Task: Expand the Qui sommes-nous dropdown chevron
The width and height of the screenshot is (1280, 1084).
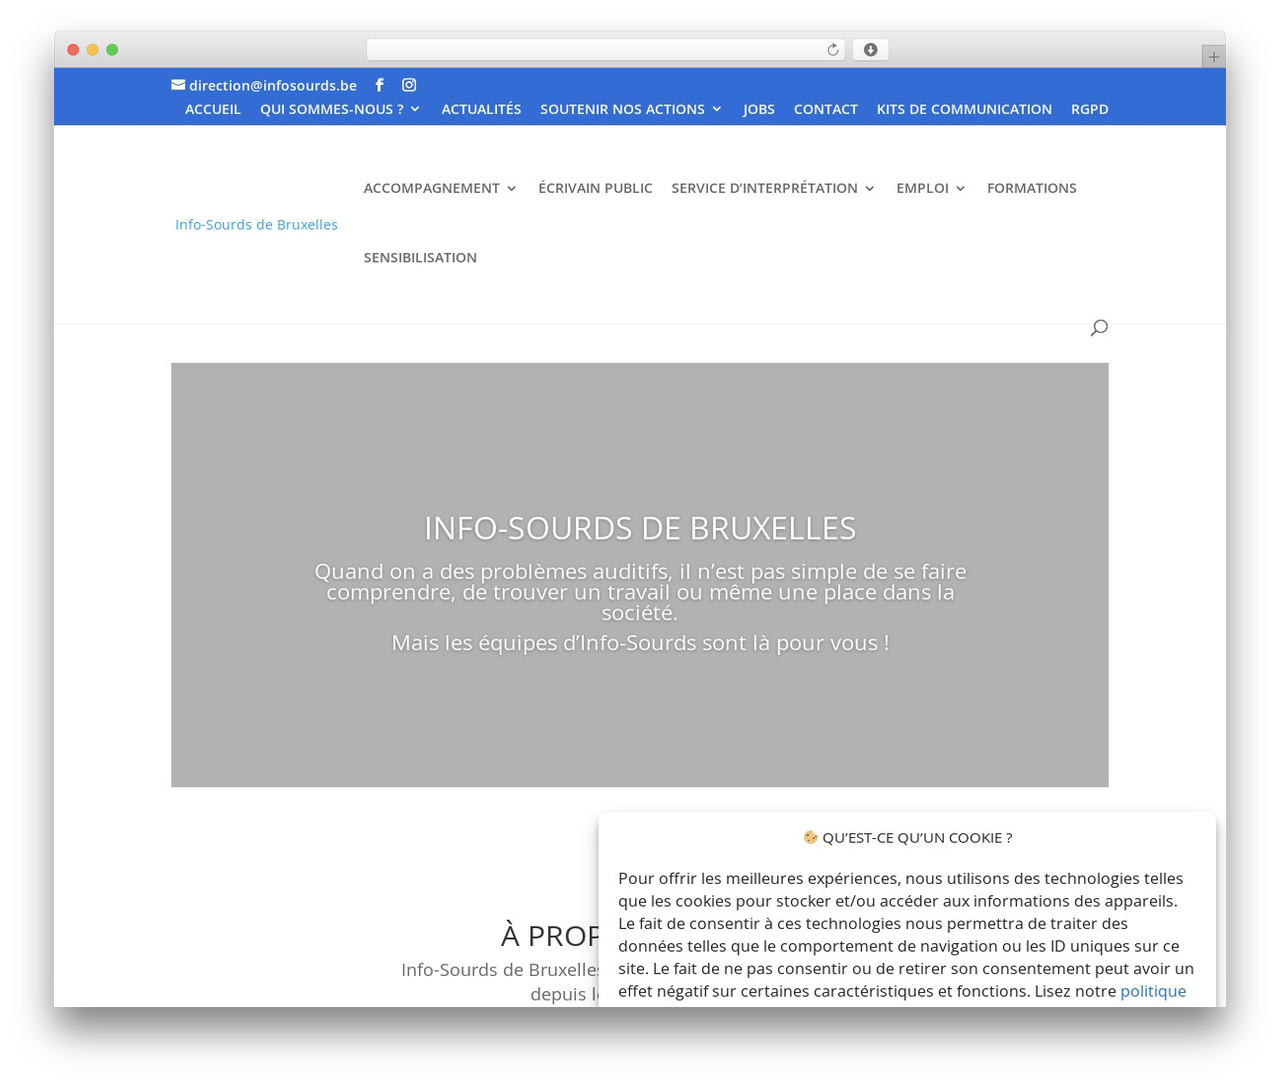Action: (x=415, y=109)
